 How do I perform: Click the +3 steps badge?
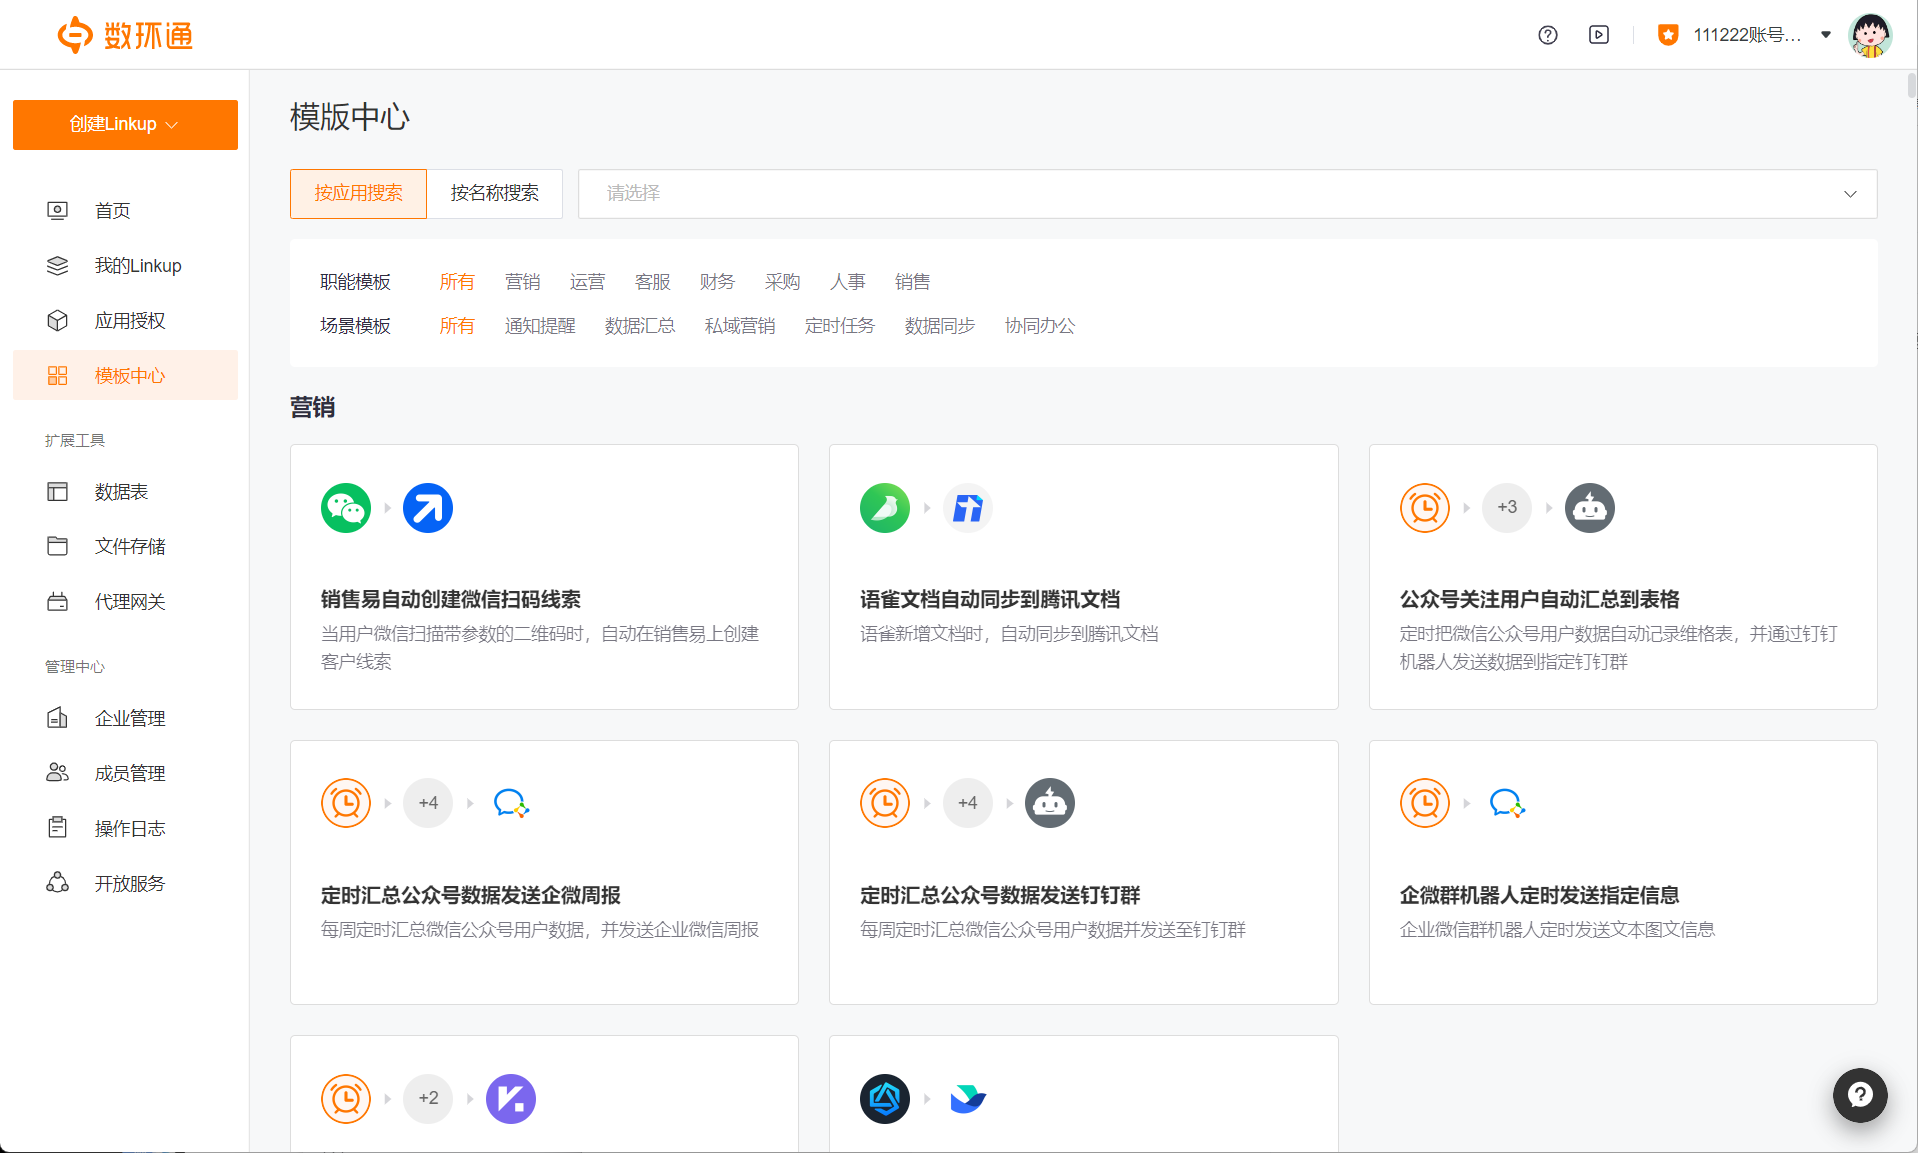pyautogui.click(x=1507, y=508)
